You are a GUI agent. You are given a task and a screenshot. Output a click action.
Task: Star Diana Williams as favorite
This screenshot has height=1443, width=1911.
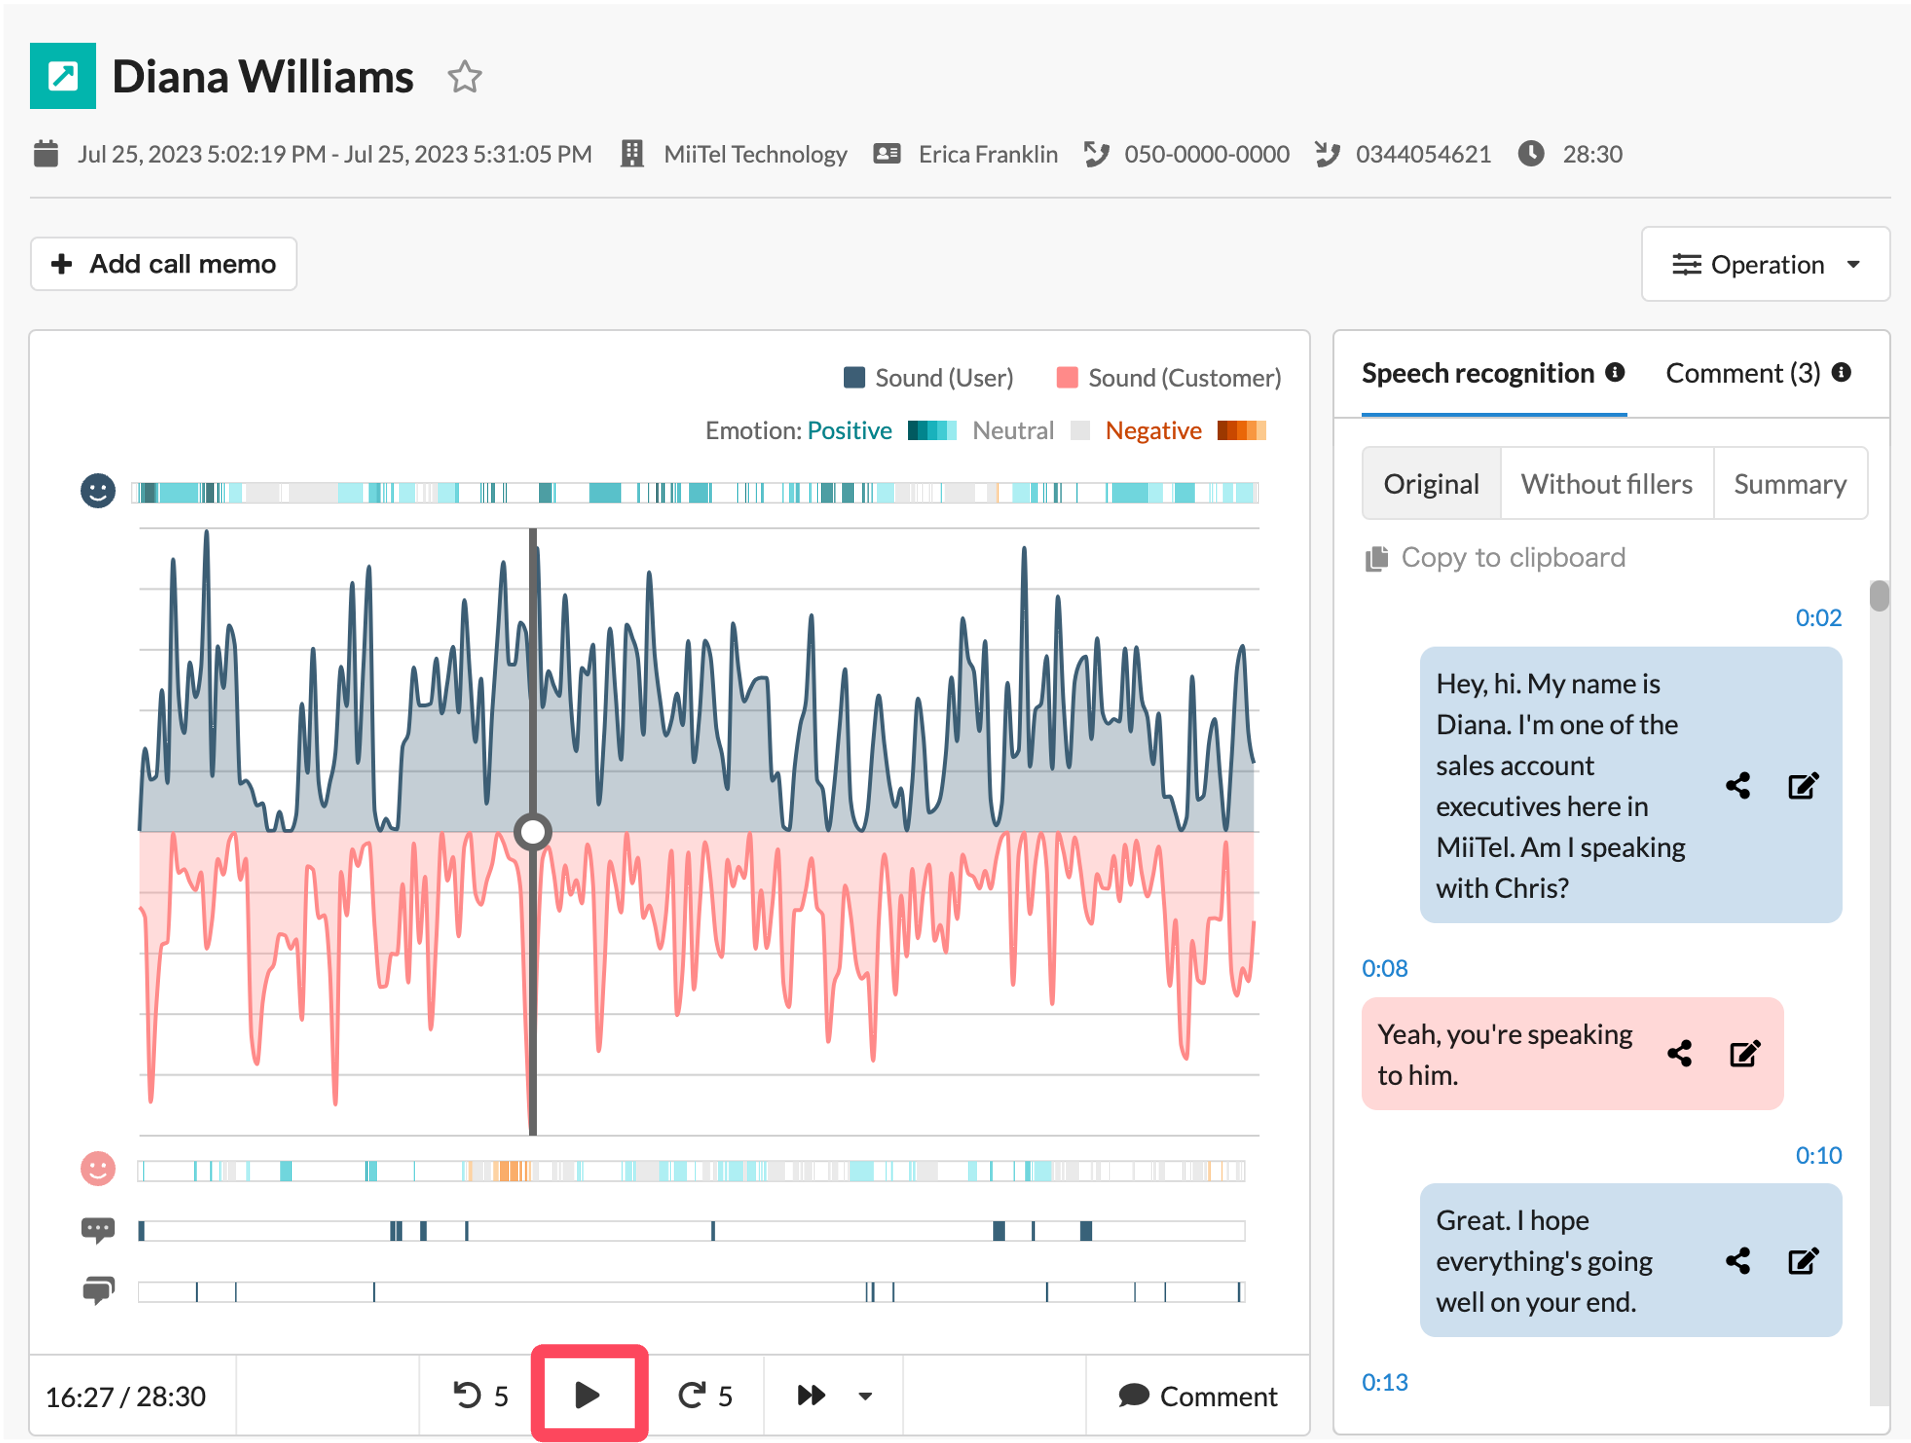(x=464, y=77)
